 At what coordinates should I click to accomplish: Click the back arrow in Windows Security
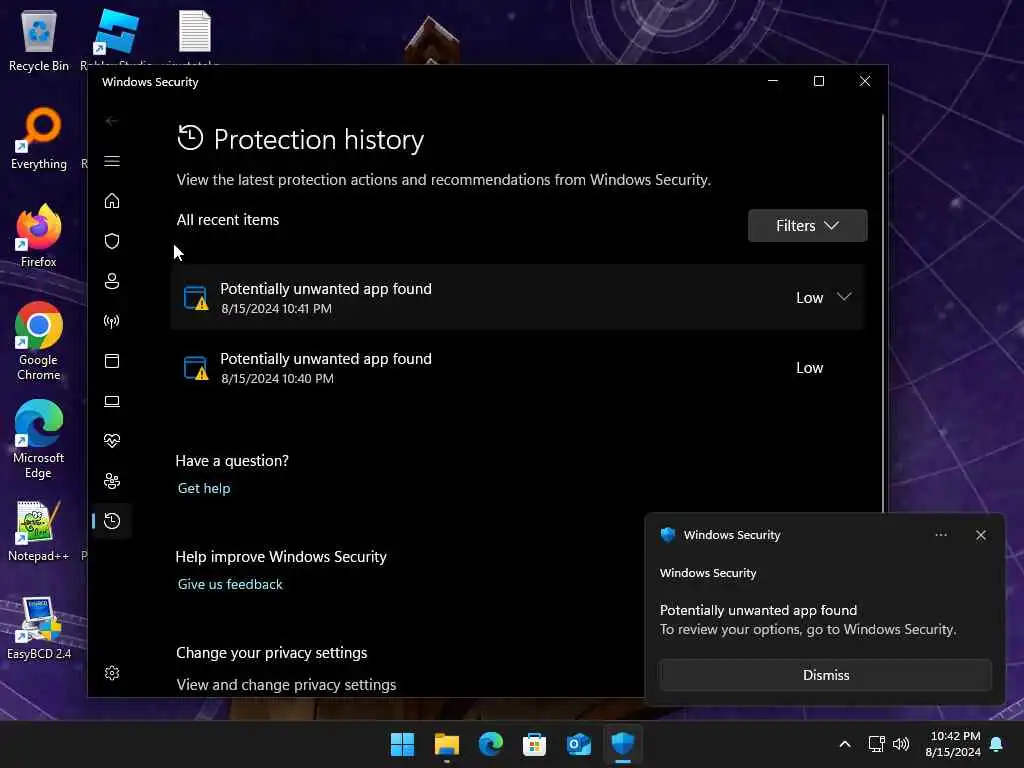tap(112, 121)
